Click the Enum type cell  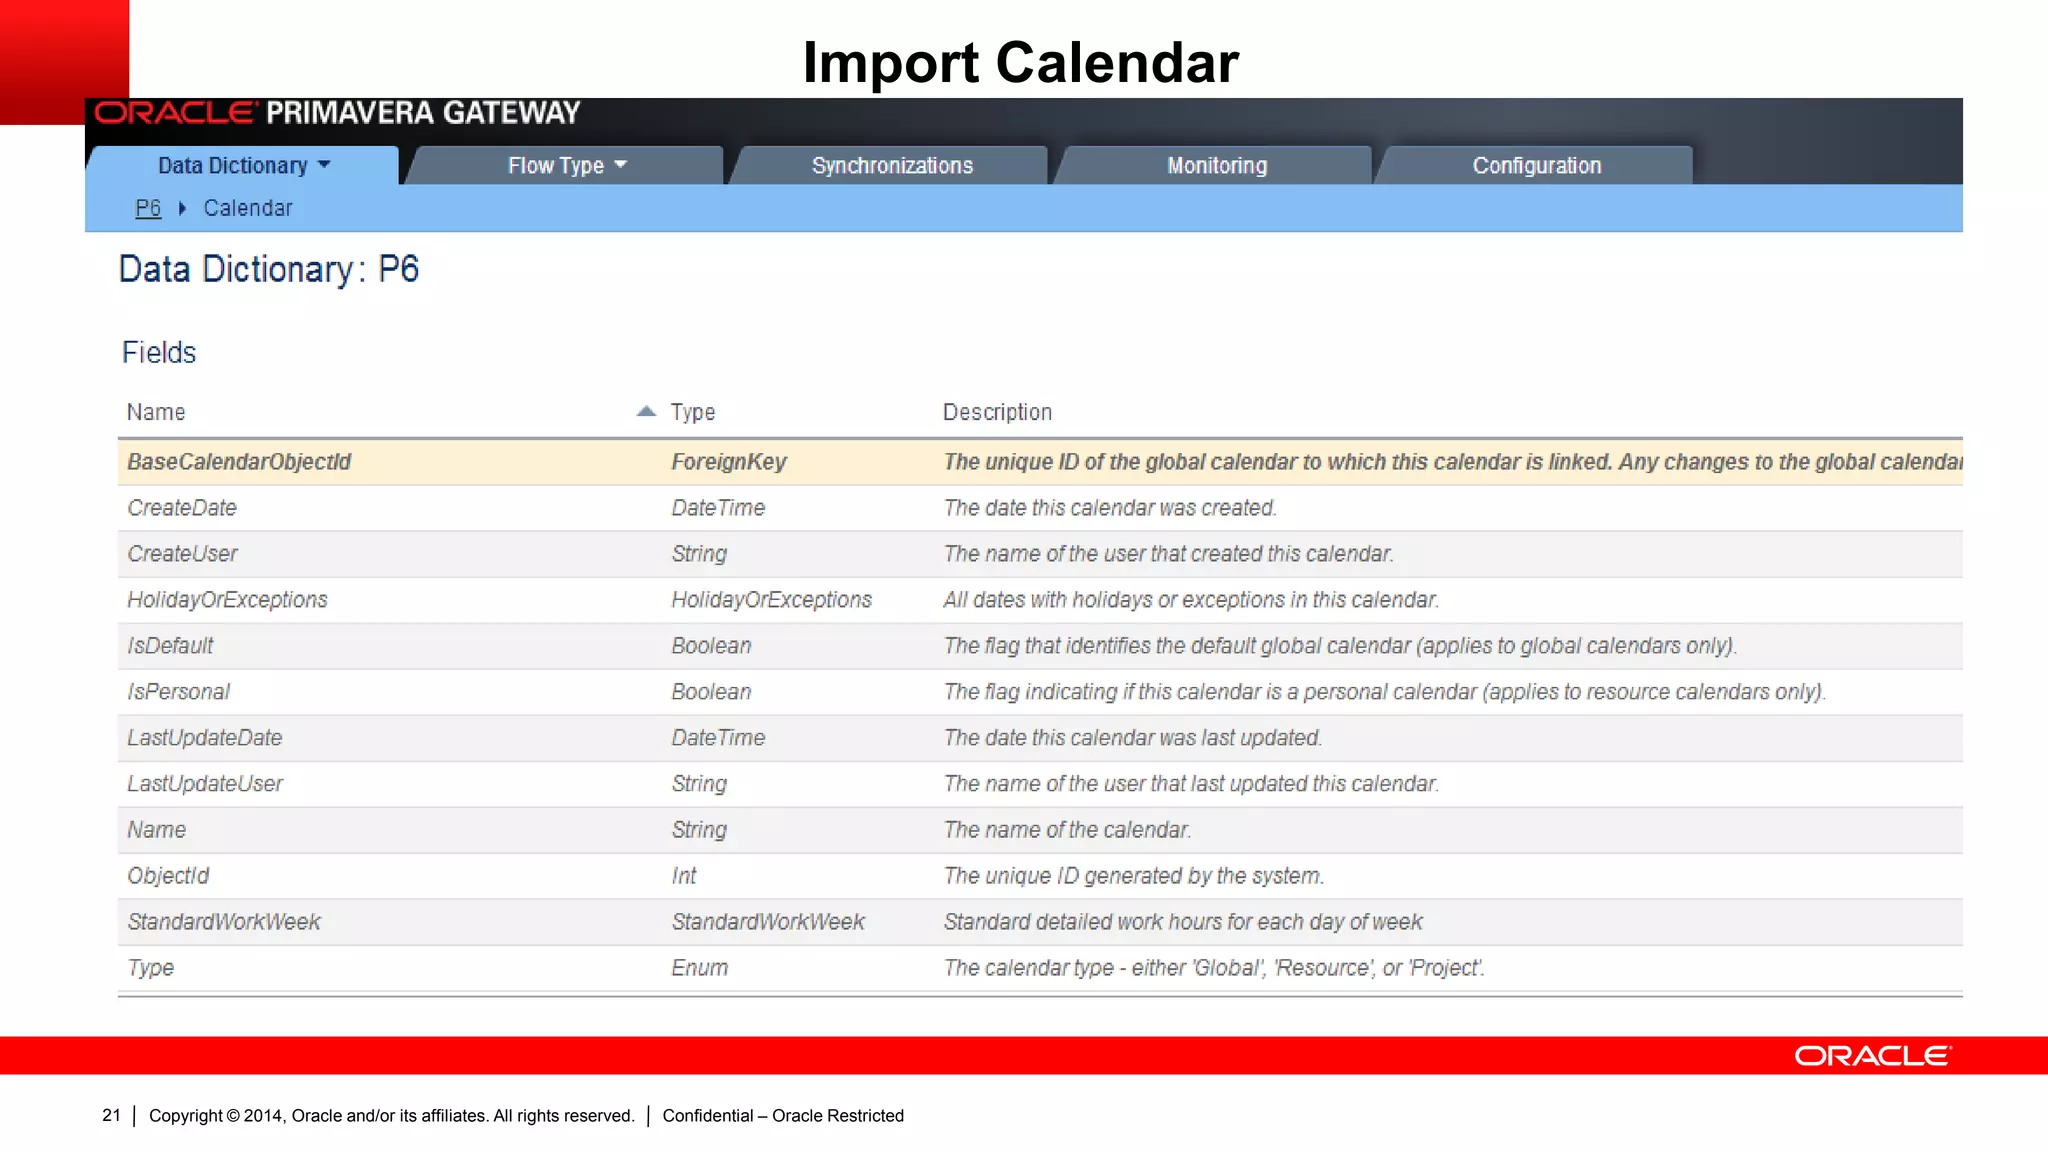pos(700,968)
